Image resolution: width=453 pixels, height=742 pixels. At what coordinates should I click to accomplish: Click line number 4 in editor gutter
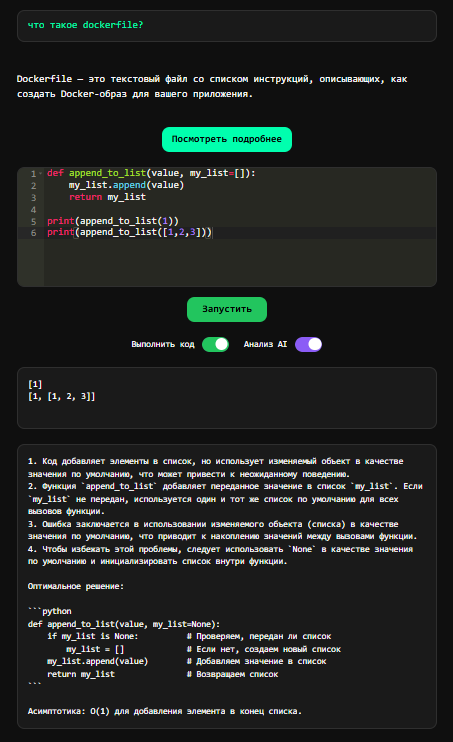point(33,209)
